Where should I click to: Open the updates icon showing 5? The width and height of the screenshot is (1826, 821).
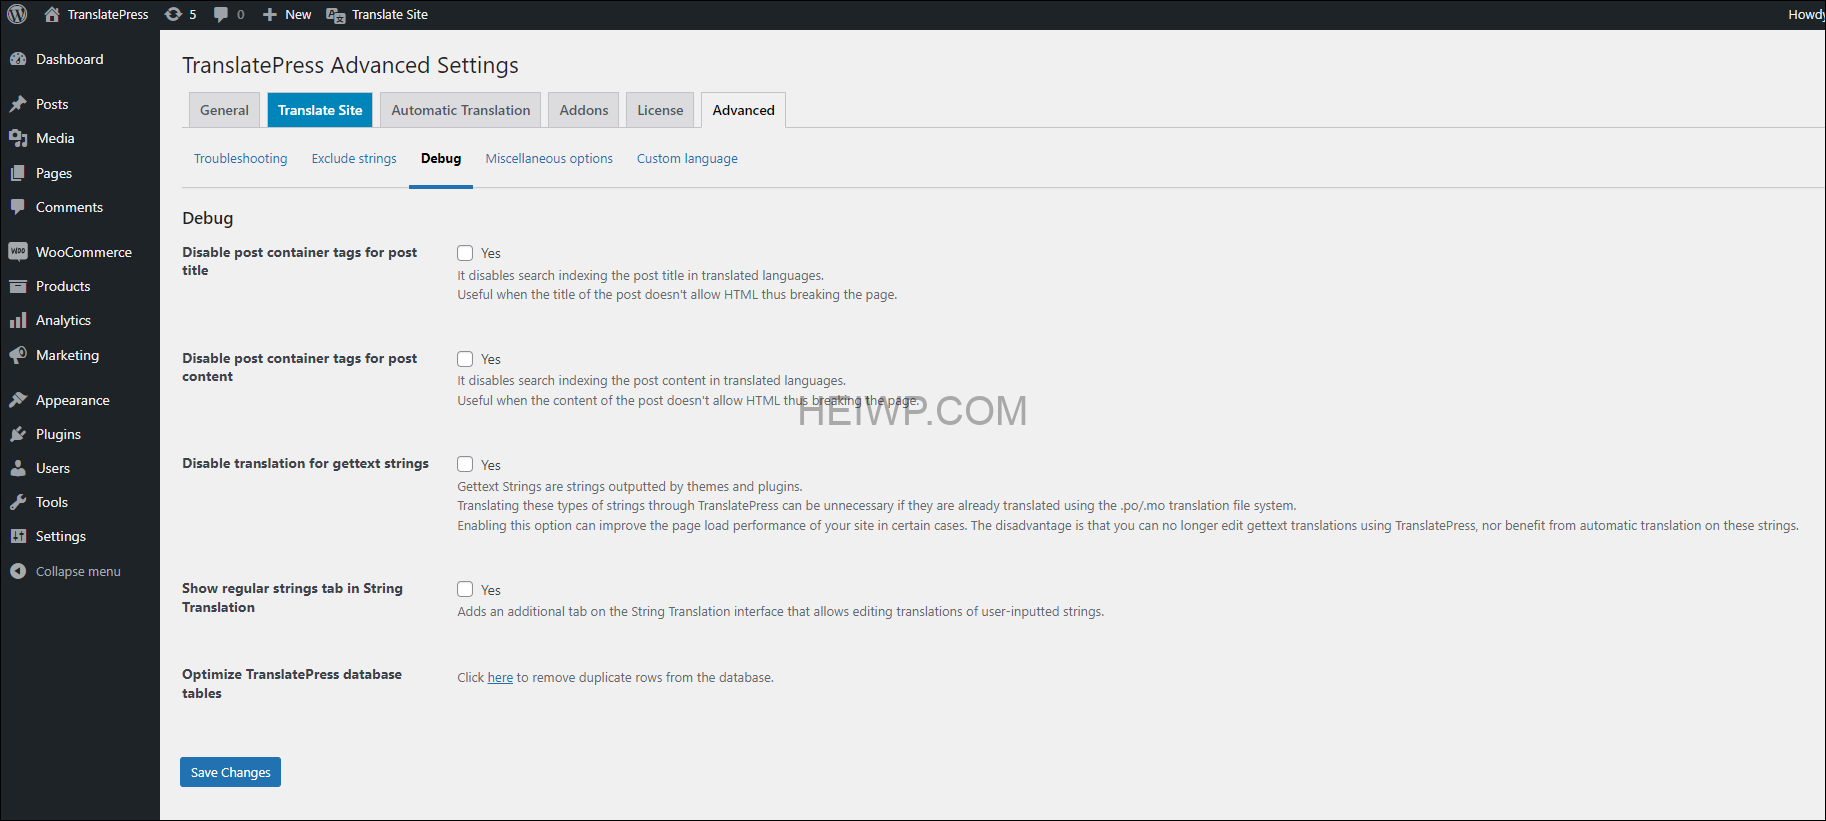pos(173,14)
